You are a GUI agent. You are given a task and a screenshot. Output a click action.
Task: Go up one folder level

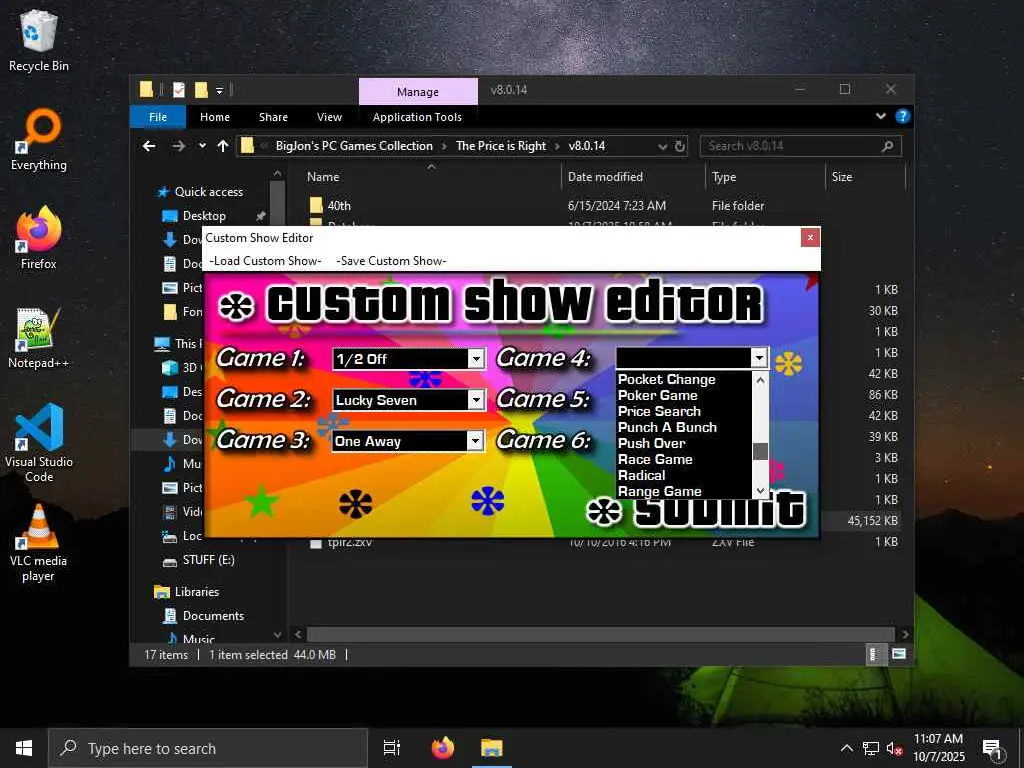[223, 146]
